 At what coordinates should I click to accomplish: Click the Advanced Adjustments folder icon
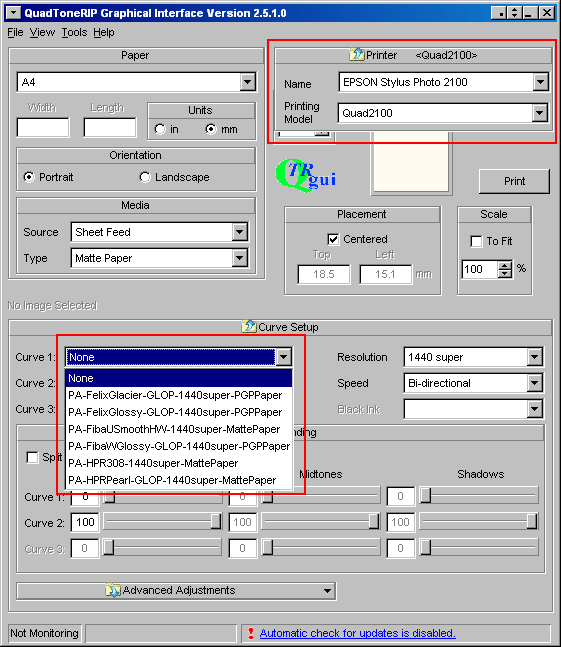coord(113,590)
